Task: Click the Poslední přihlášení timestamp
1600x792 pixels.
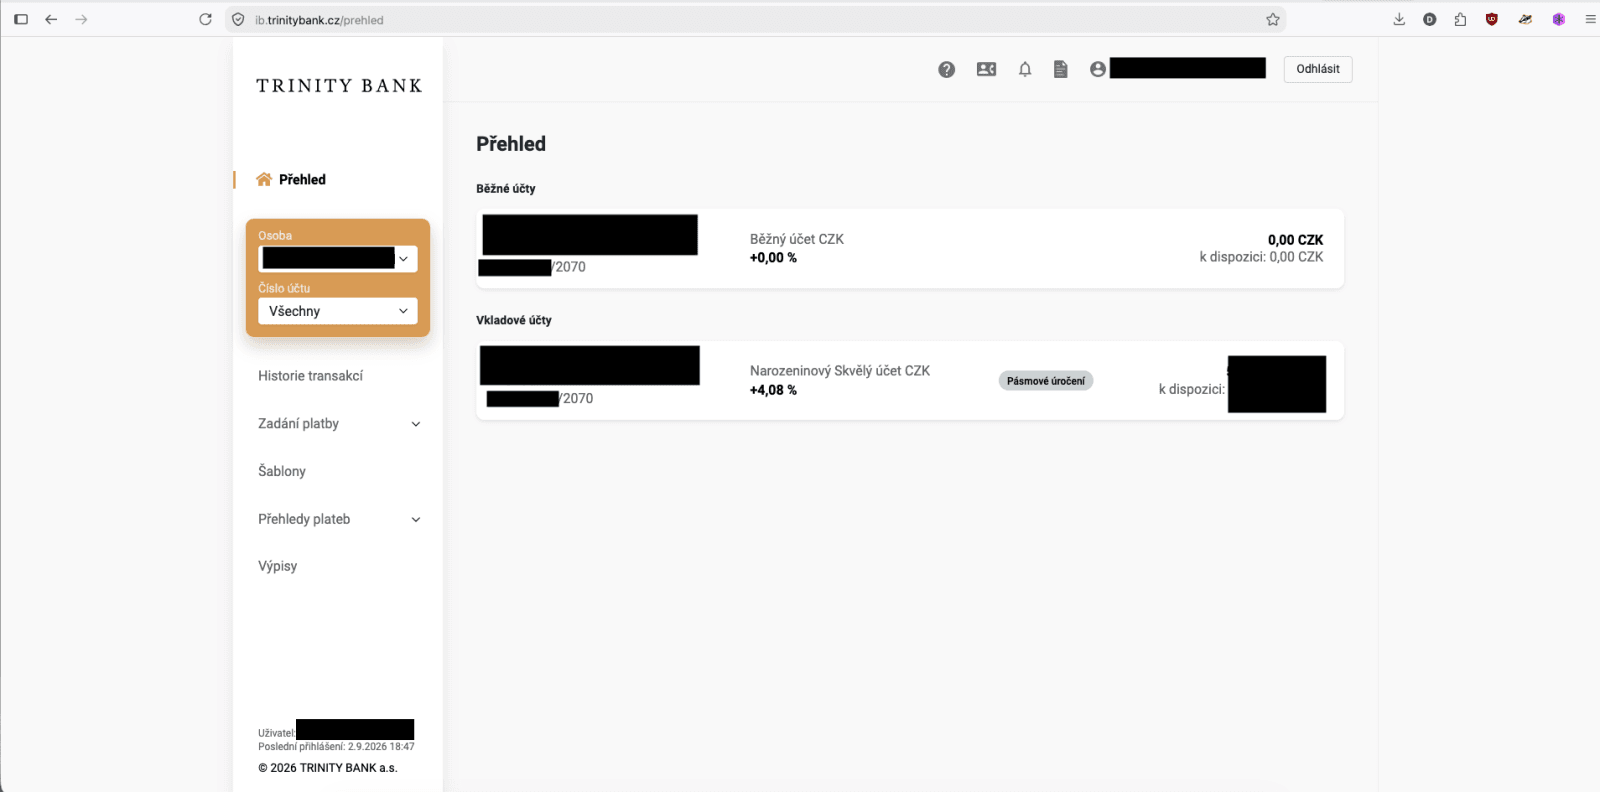Action: click(336, 747)
